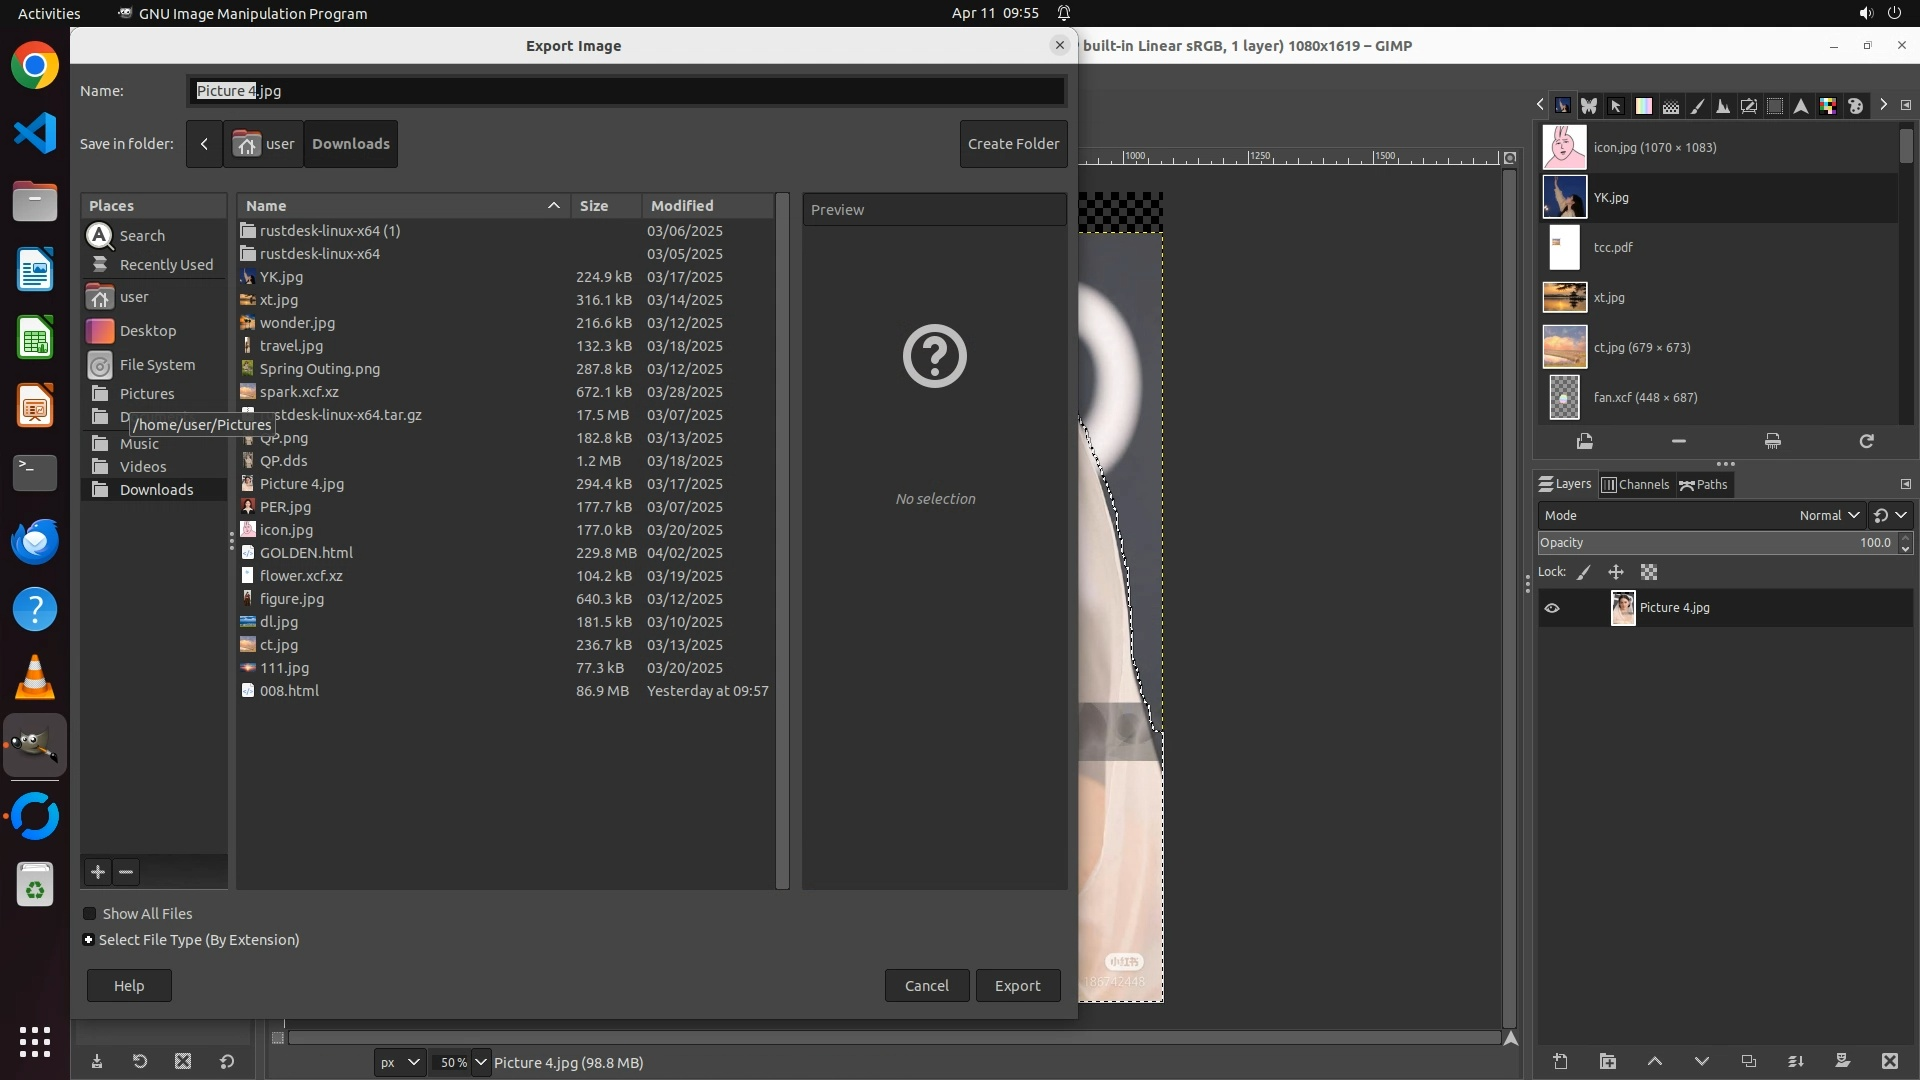Open GIMP from the Ubuntu dock

click(x=35, y=746)
